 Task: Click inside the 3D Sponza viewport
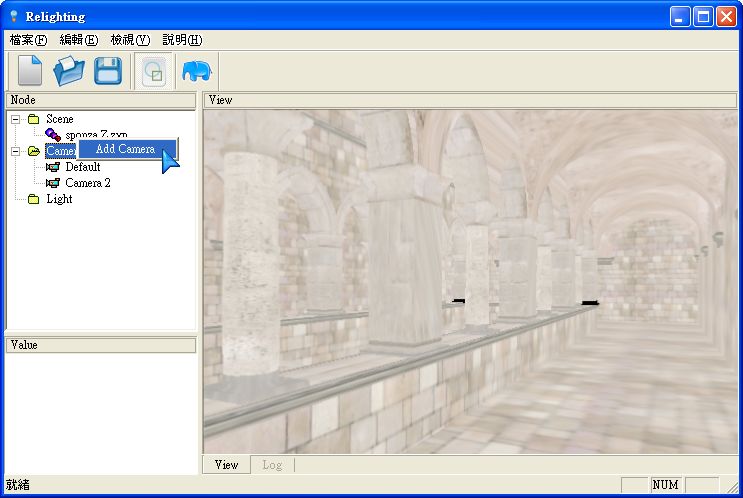click(471, 282)
